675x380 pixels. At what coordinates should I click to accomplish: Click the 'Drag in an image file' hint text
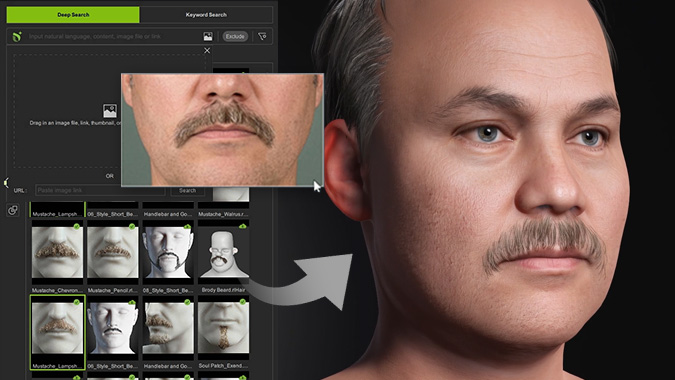(75, 123)
